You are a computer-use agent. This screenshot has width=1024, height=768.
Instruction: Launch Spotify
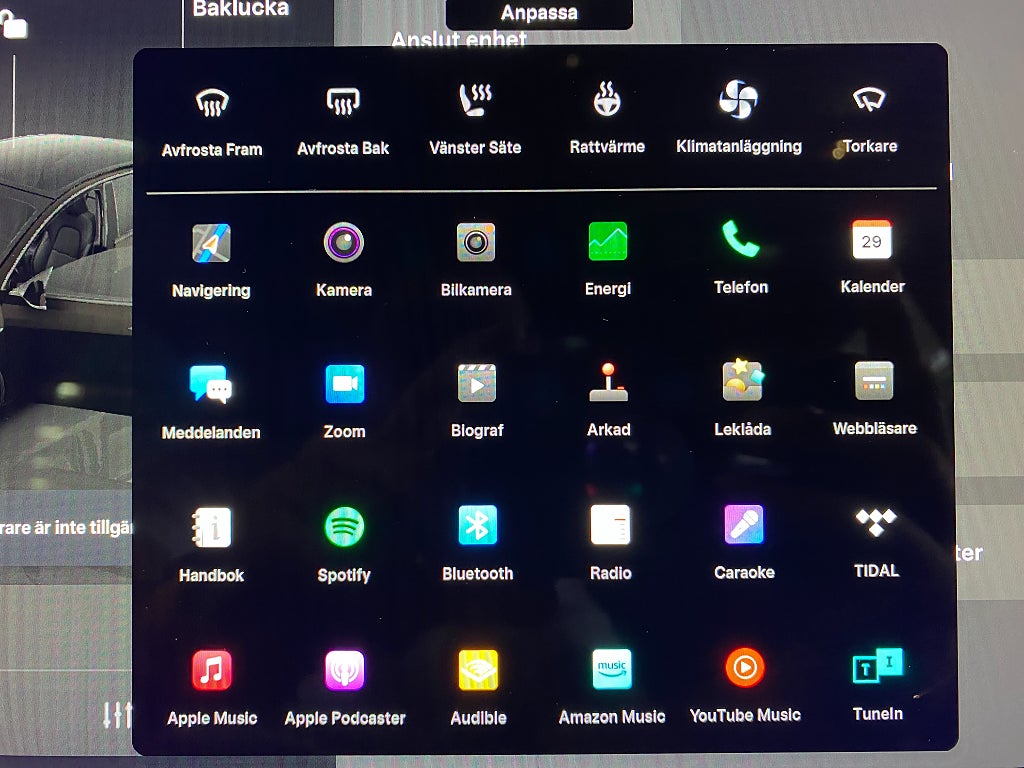(x=344, y=527)
